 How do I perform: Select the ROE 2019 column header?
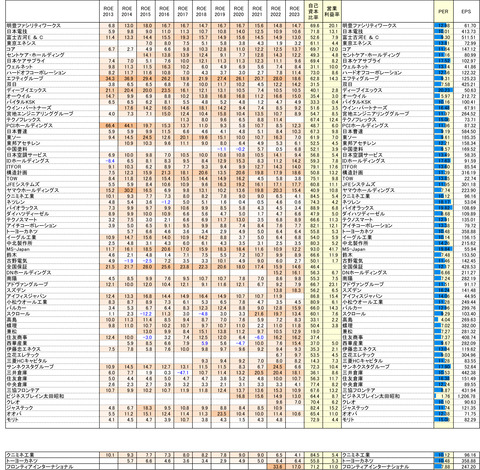coord(220,11)
